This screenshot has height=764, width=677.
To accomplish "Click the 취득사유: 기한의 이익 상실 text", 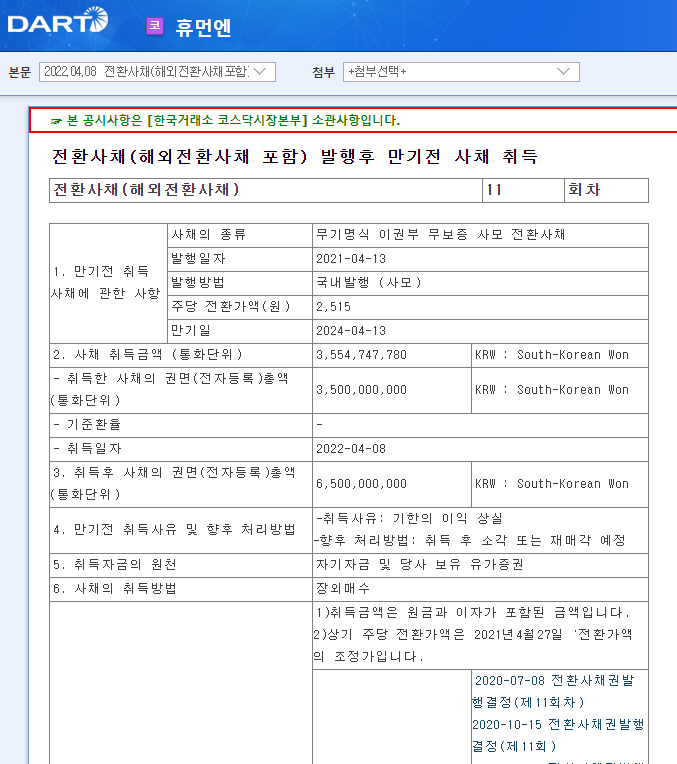I will [x=409, y=518].
